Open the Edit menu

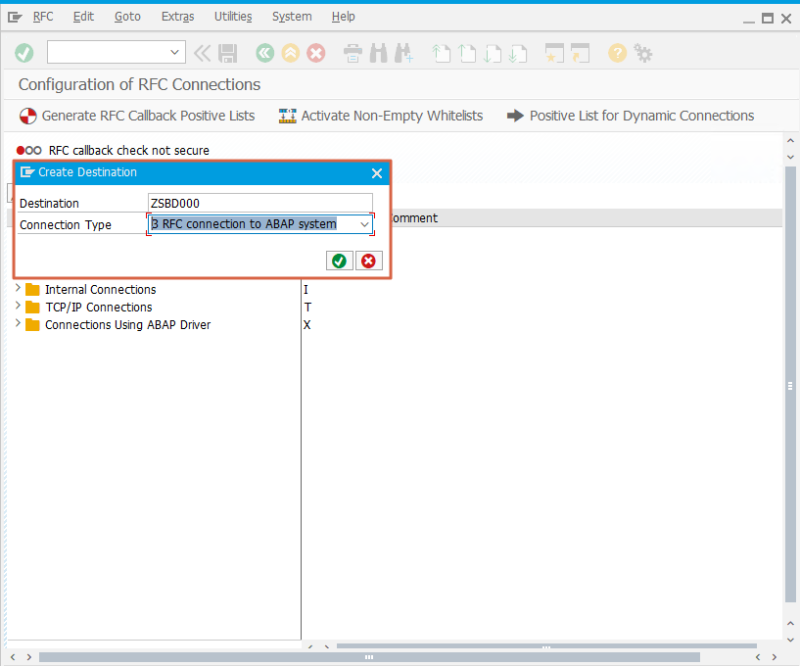click(x=83, y=17)
